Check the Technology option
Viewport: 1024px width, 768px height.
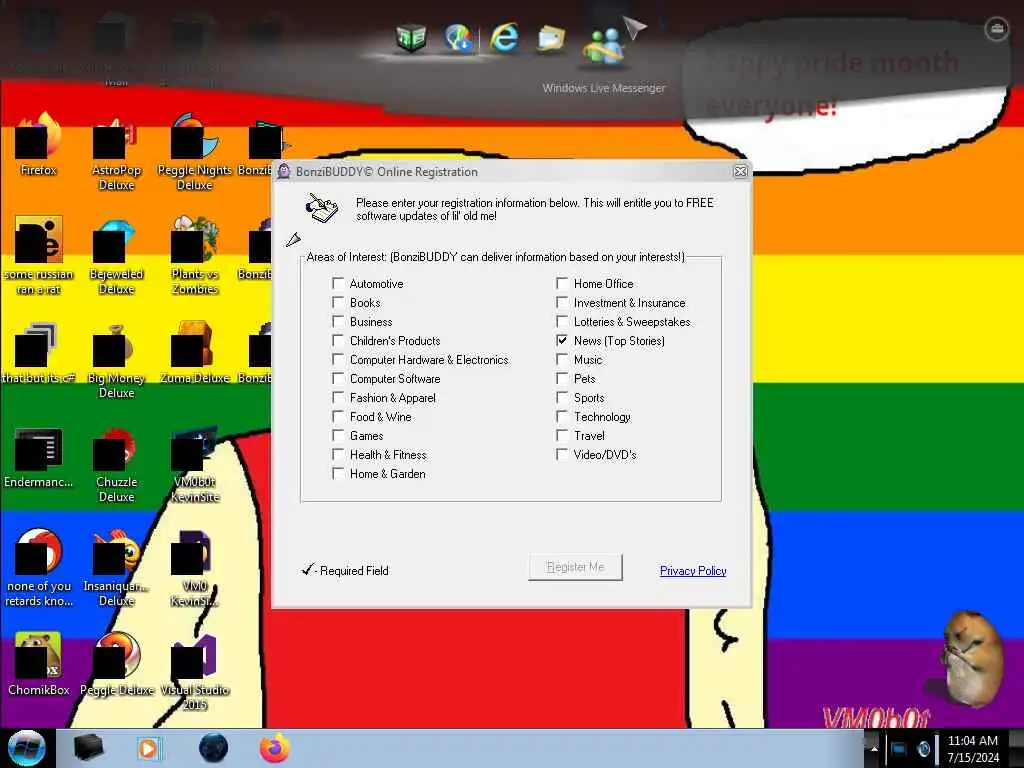point(562,416)
